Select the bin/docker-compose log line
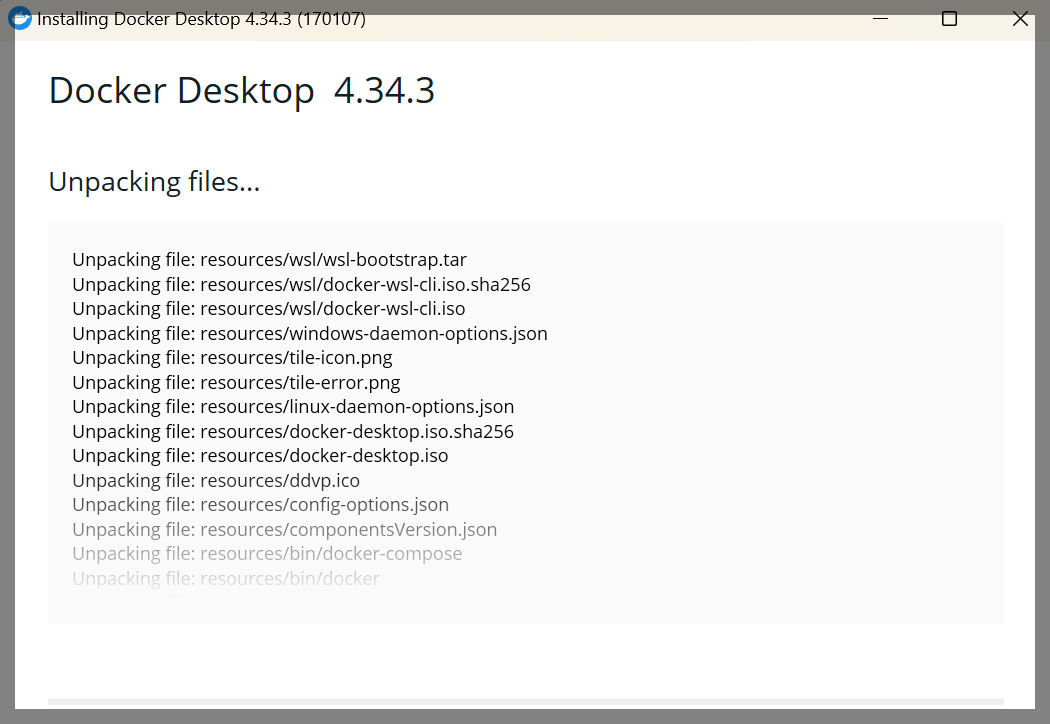Viewport: 1050px width, 724px height. [x=267, y=553]
